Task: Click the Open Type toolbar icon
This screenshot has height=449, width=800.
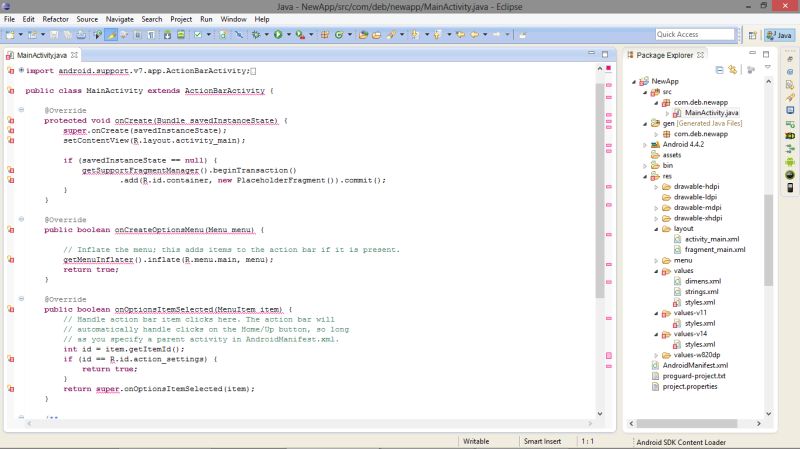Action: click(363, 35)
